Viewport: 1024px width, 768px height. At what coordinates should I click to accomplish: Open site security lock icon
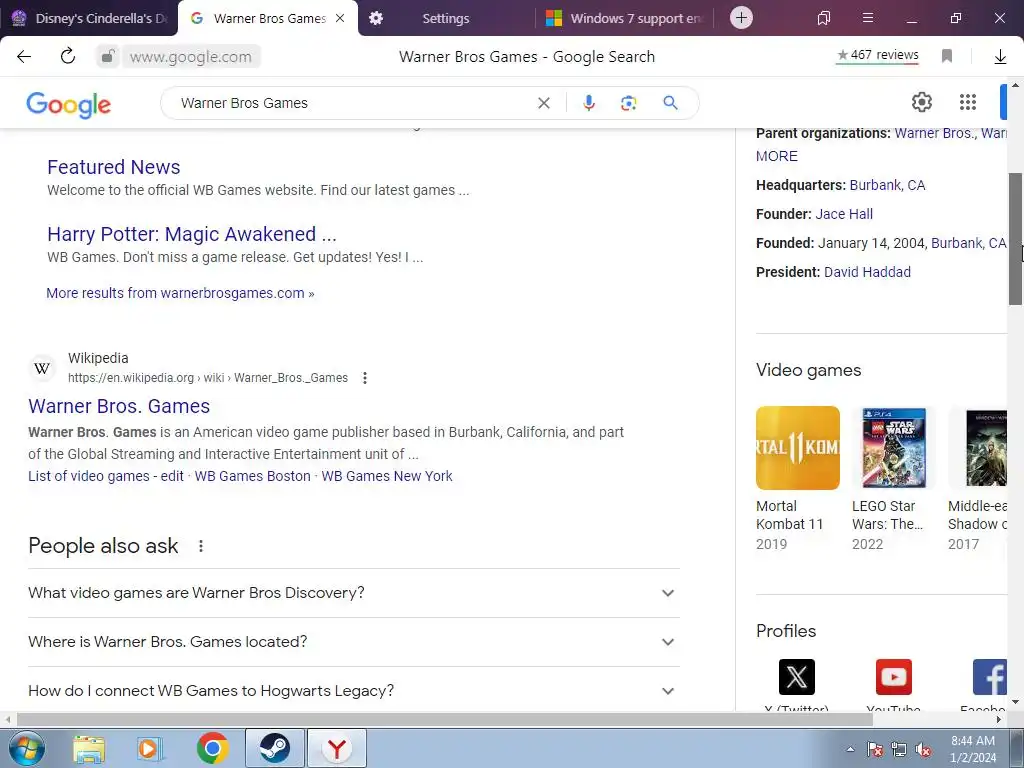coord(108,56)
